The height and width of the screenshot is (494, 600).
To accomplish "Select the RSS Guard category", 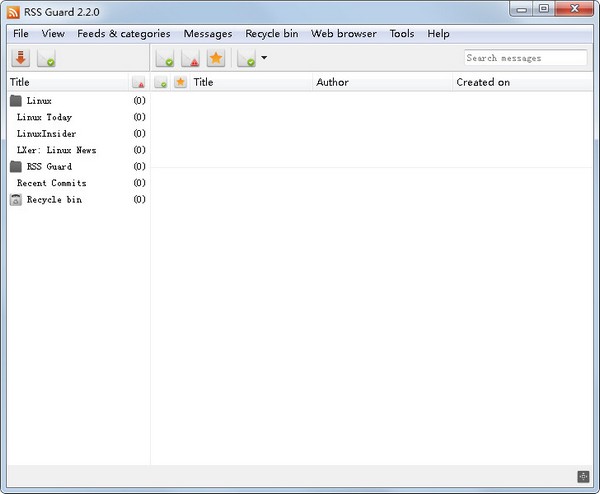I will 48,167.
